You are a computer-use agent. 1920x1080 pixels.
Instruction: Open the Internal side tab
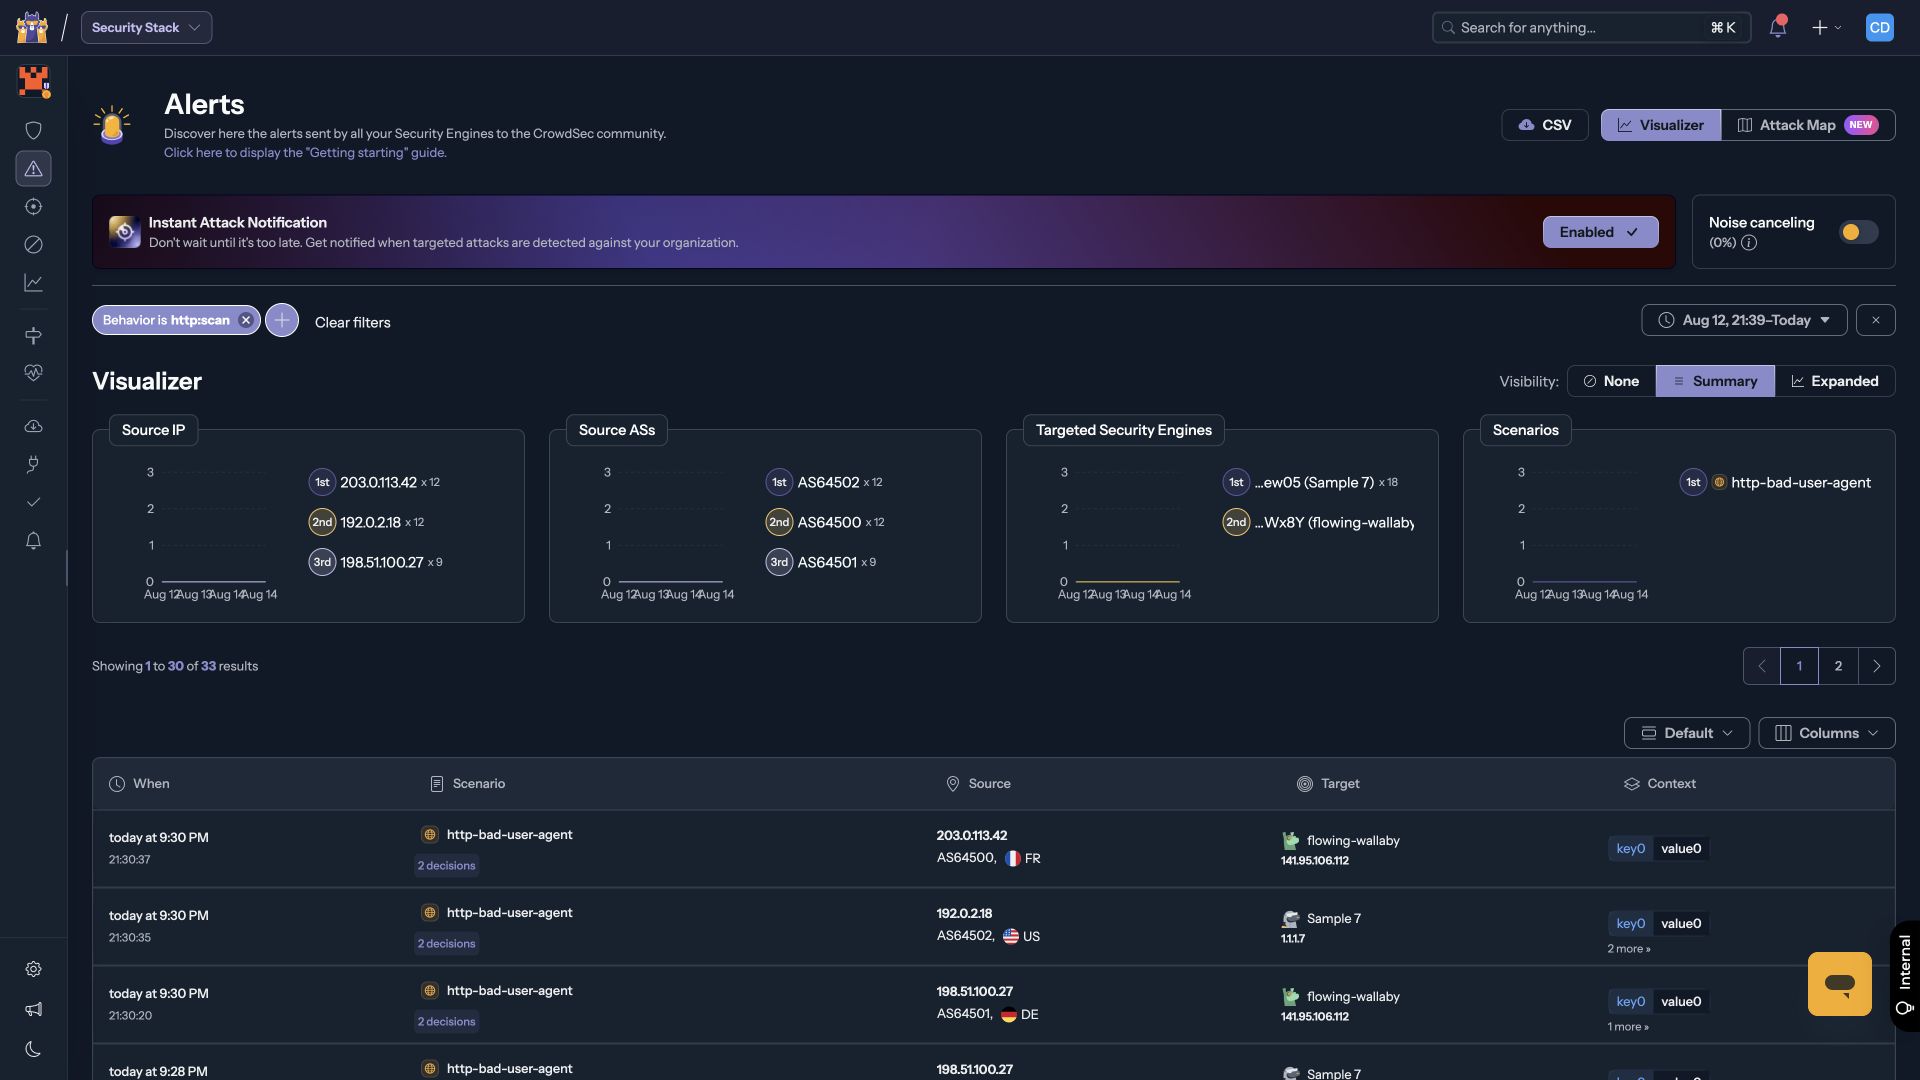tap(1904, 975)
